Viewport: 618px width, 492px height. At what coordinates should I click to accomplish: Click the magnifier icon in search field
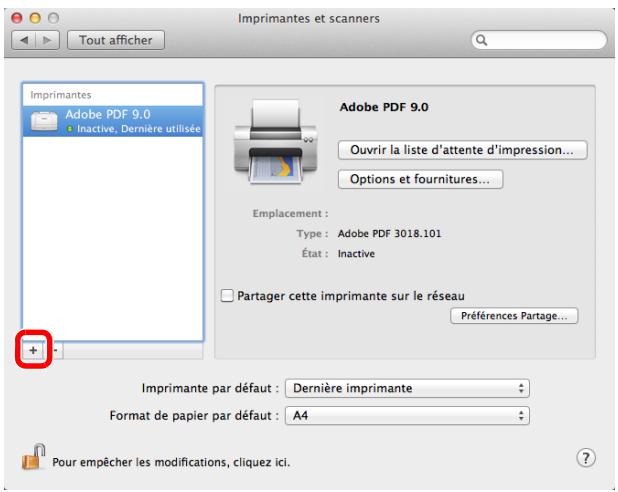pyautogui.click(x=481, y=40)
